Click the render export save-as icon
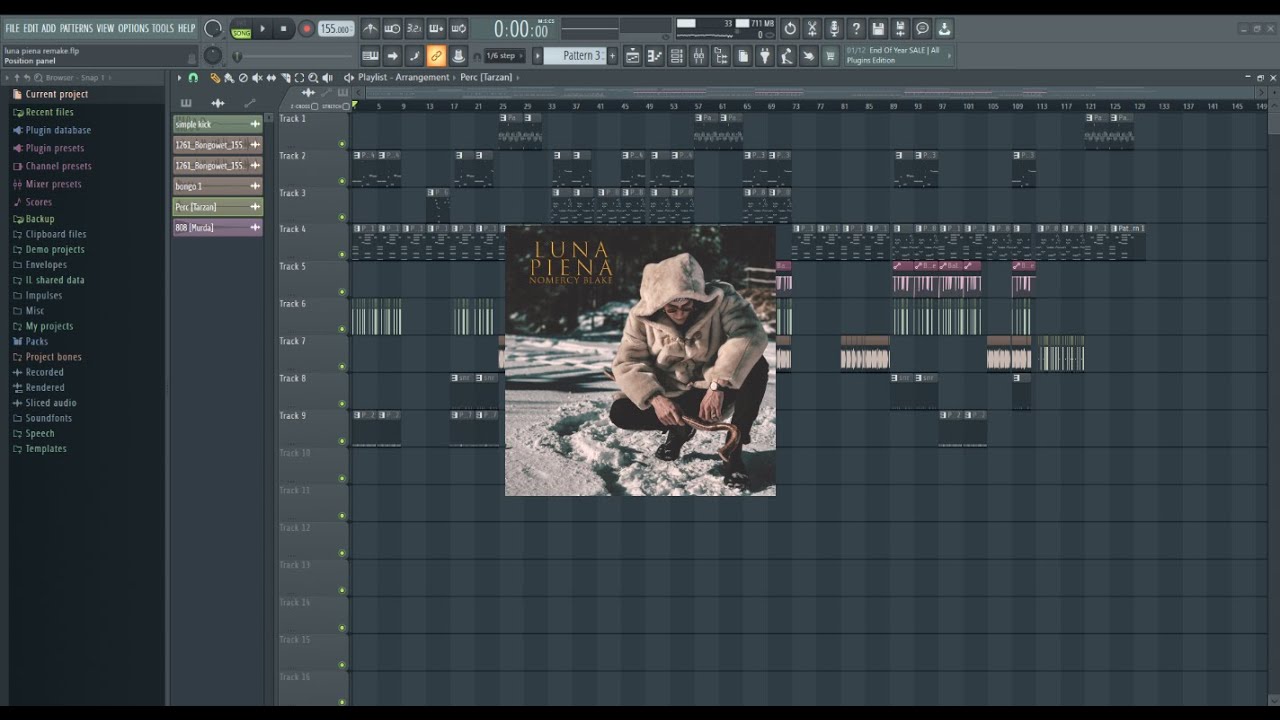 coord(900,29)
